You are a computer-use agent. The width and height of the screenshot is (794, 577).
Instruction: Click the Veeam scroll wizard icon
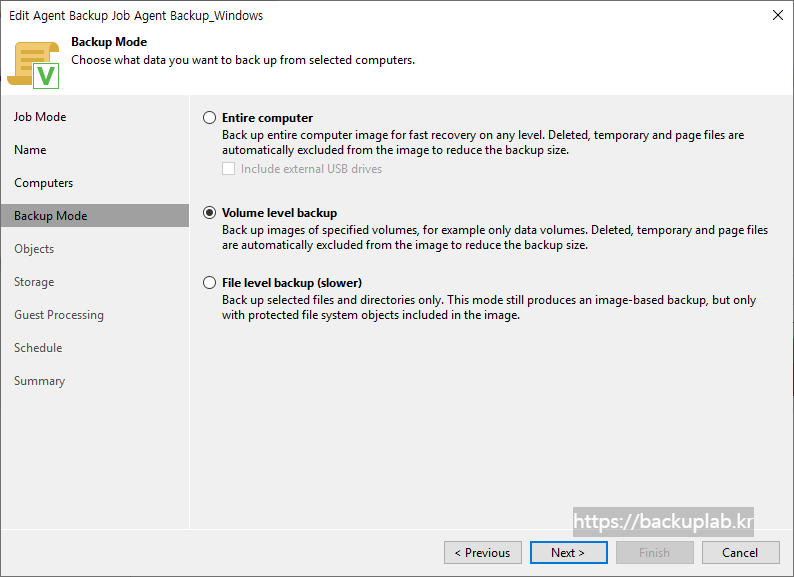(33, 65)
